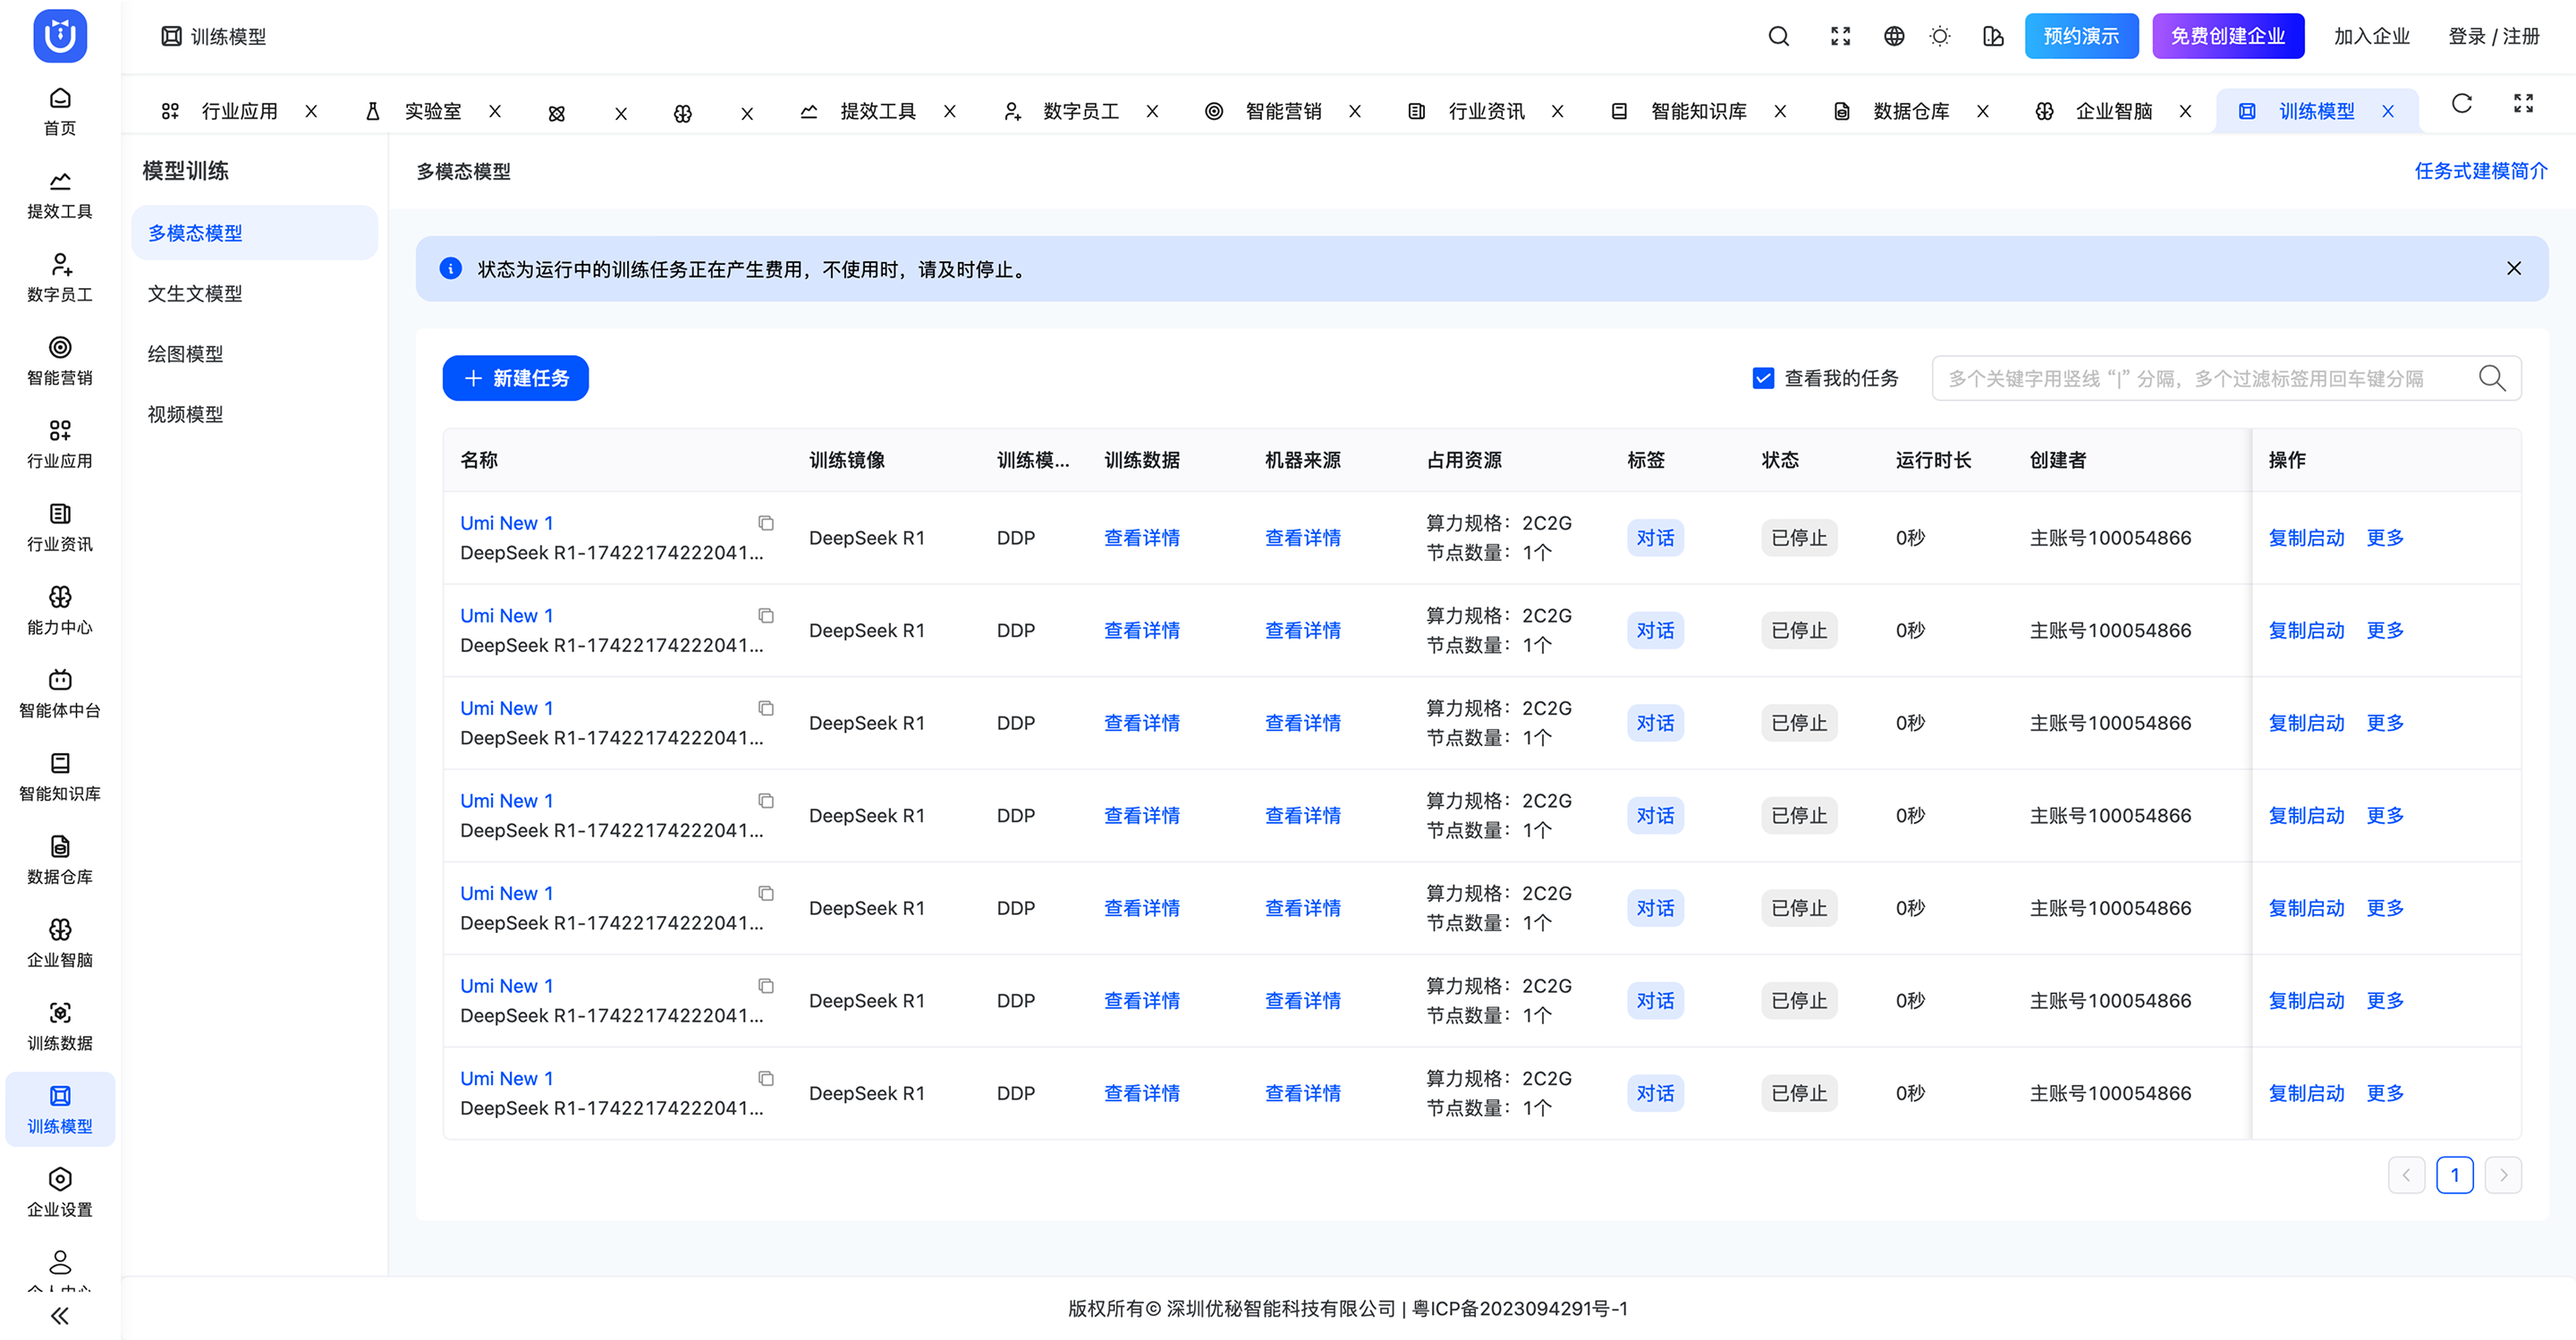Open 任务式建模简介 link
The height and width of the screenshot is (1340, 2576).
click(x=2480, y=171)
